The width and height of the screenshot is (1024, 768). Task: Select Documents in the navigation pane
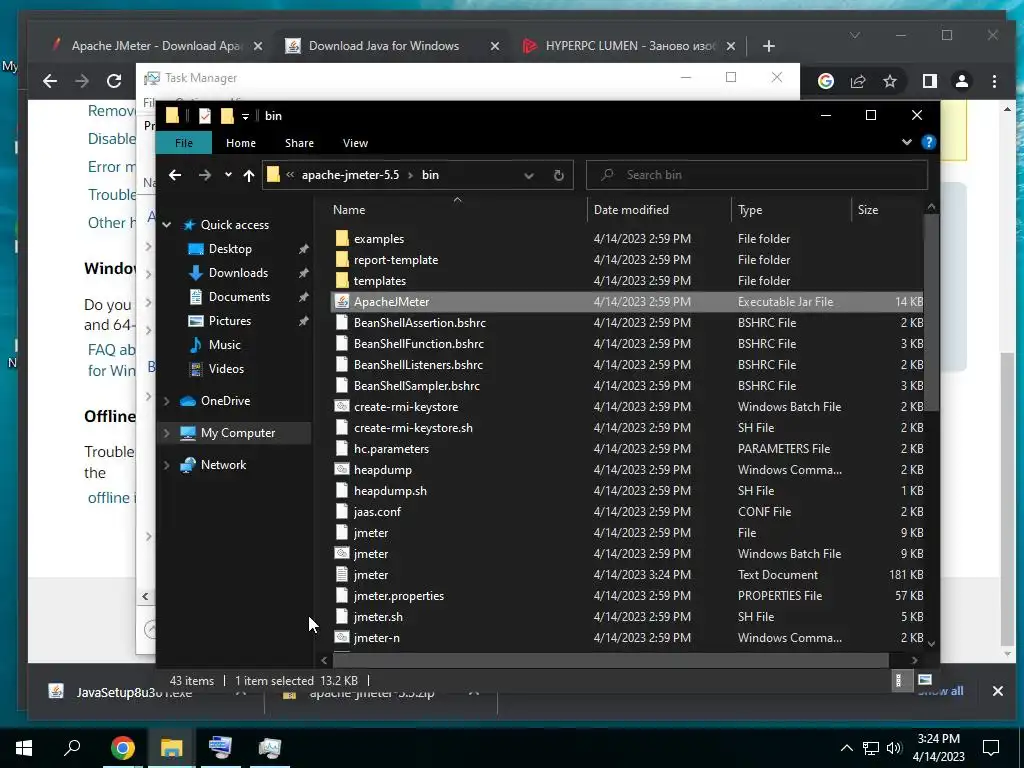tap(239, 296)
